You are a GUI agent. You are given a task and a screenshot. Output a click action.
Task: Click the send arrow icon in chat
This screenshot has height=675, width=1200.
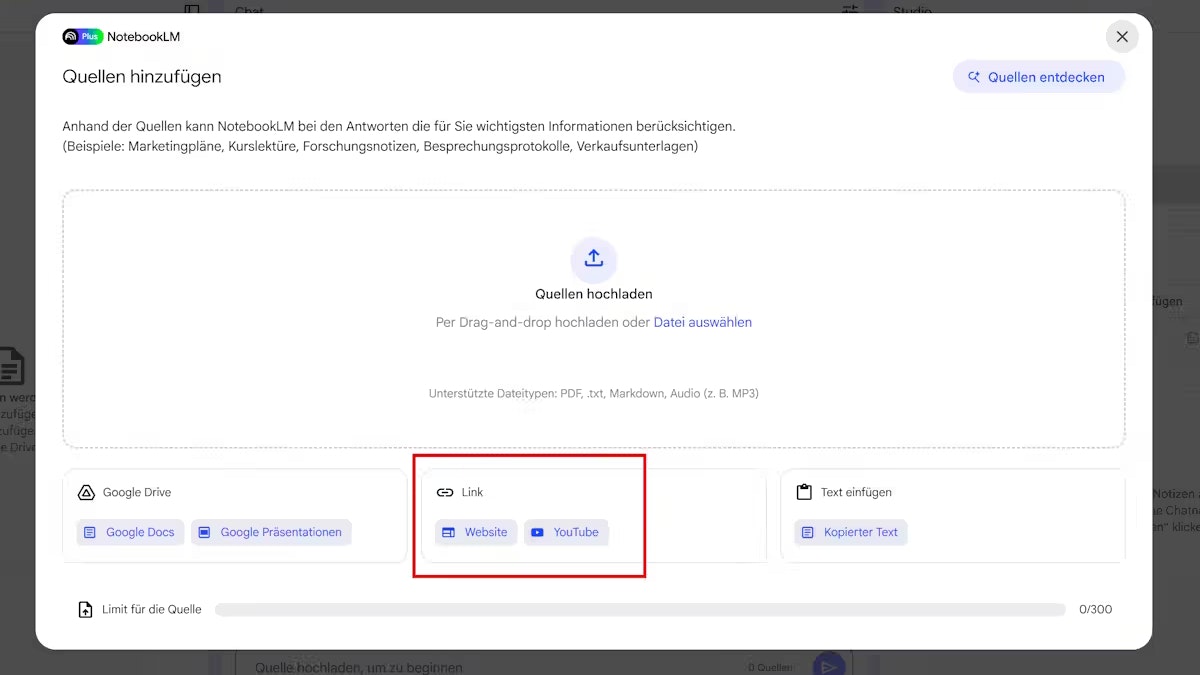pyautogui.click(x=827, y=666)
